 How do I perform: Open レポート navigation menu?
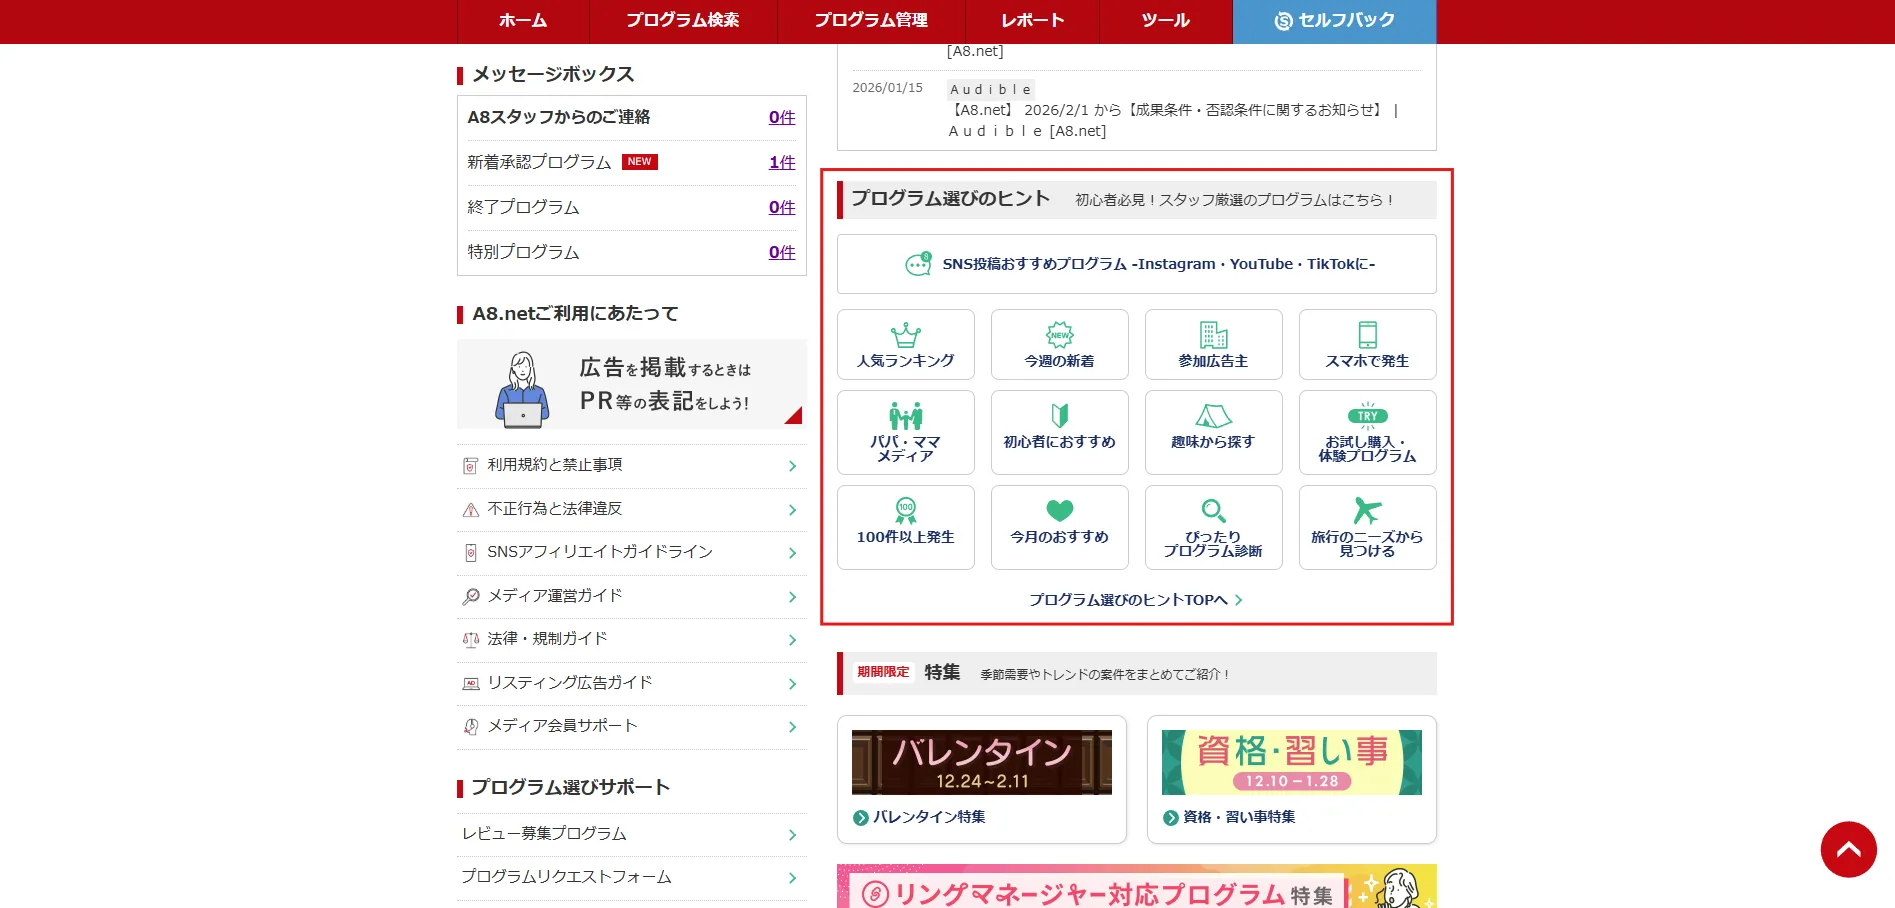click(x=1033, y=21)
